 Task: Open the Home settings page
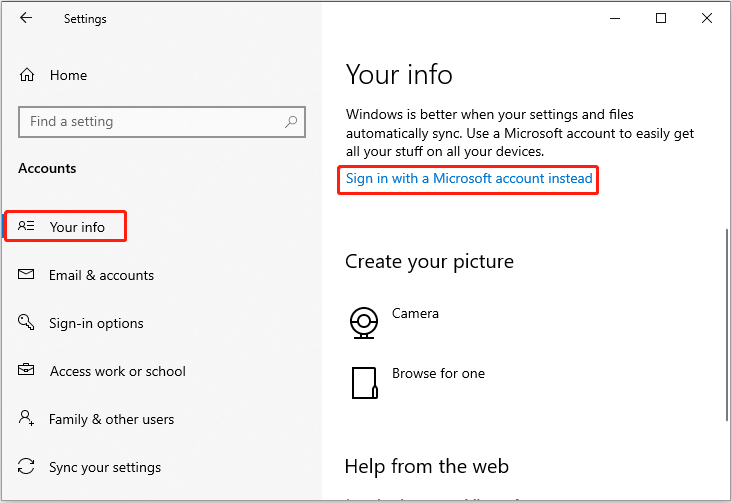pos(68,75)
